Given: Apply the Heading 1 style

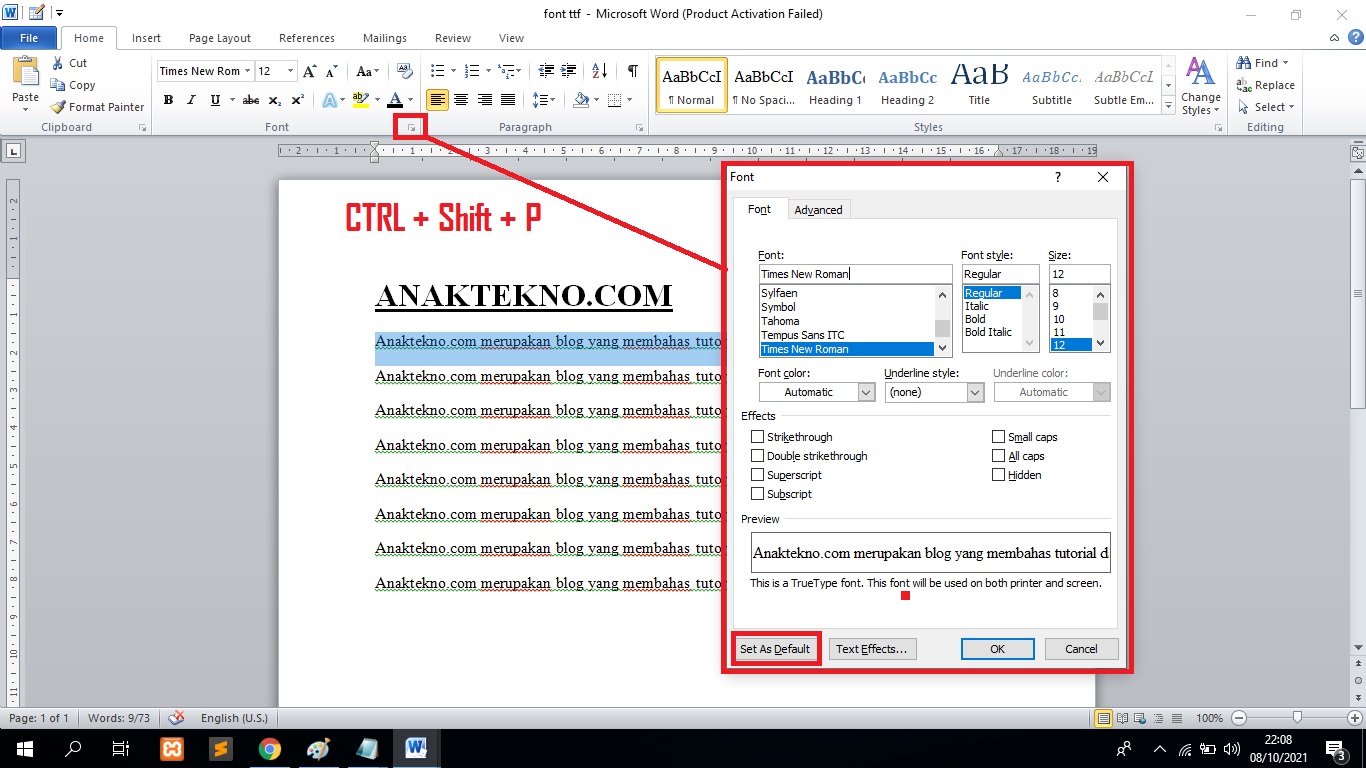Looking at the screenshot, I should [x=836, y=86].
